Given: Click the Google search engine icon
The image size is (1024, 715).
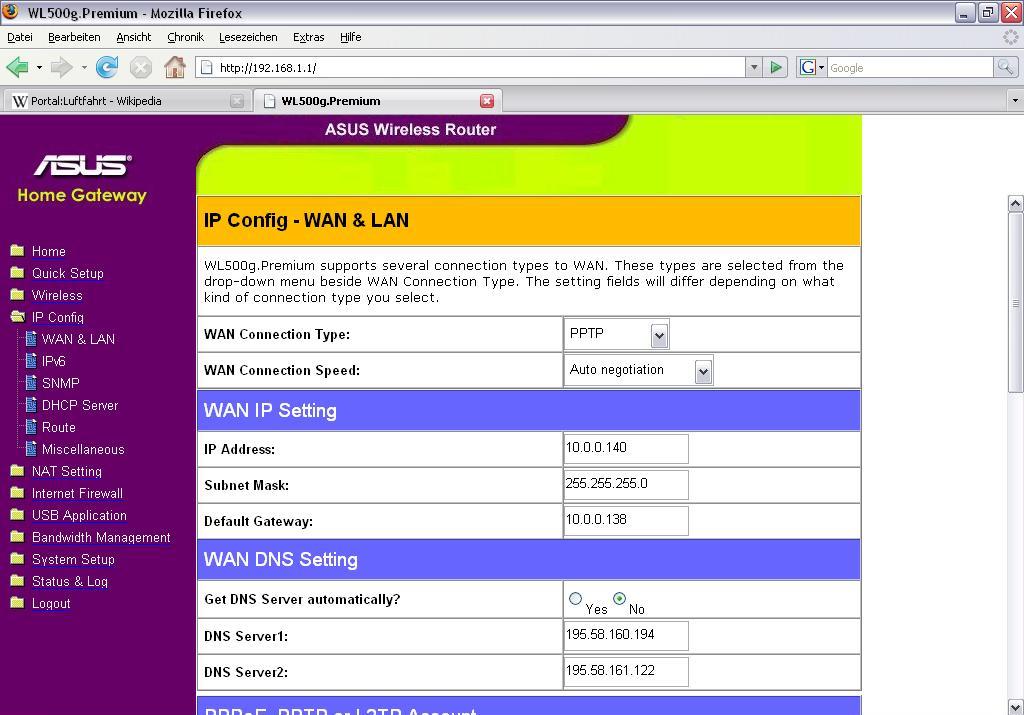Looking at the screenshot, I should (x=808, y=67).
